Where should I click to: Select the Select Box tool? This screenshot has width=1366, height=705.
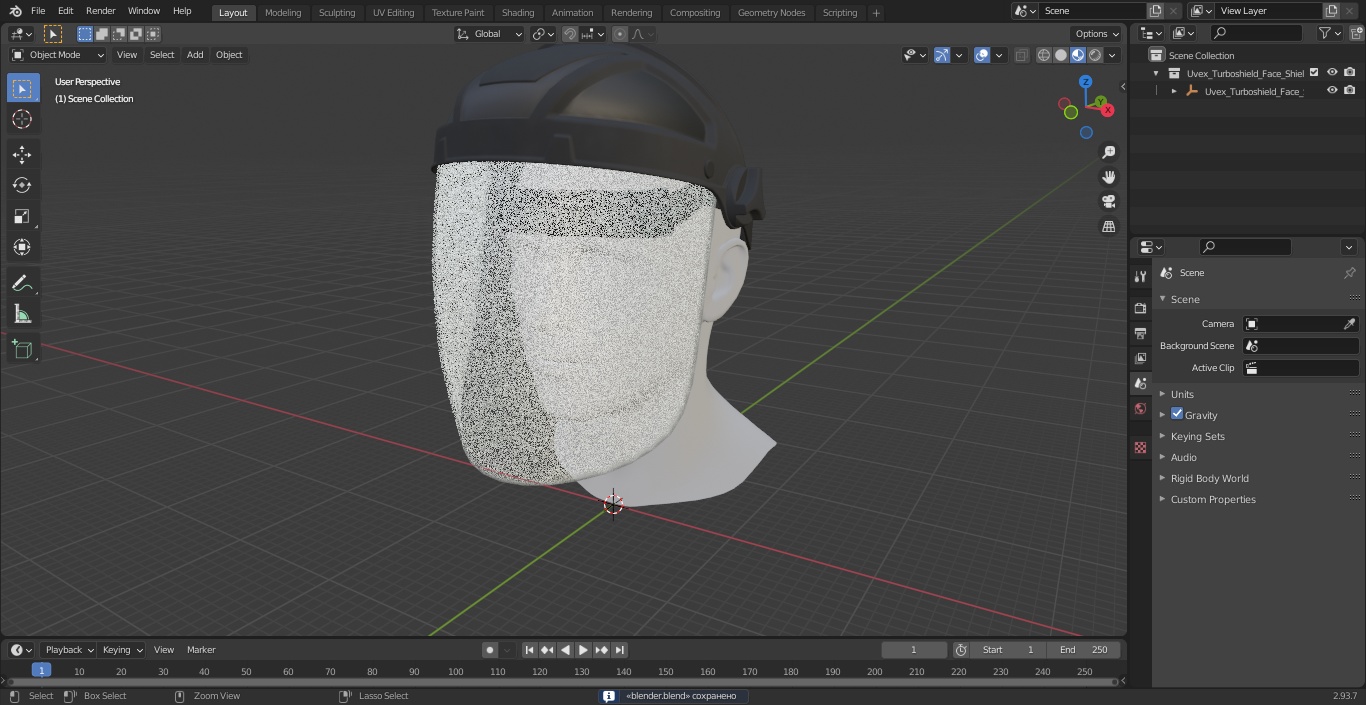pyautogui.click(x=22, y=88)
